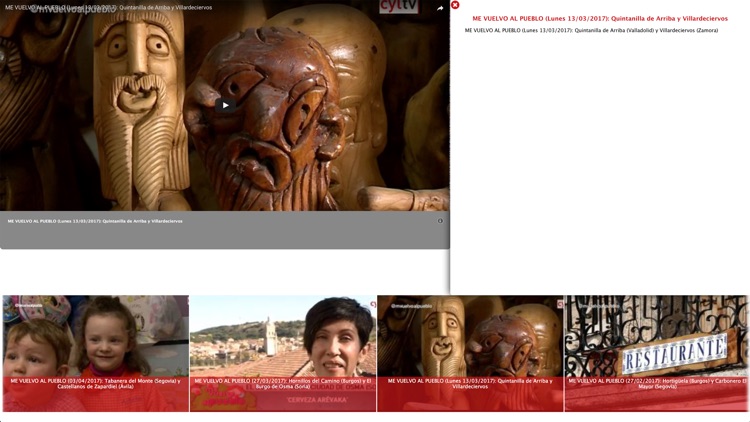Image resolution: width=750 pixels, height=422 pixels.
Task: Play the video with the center play button
Action: pyautogui.click(x=225, y=105)
